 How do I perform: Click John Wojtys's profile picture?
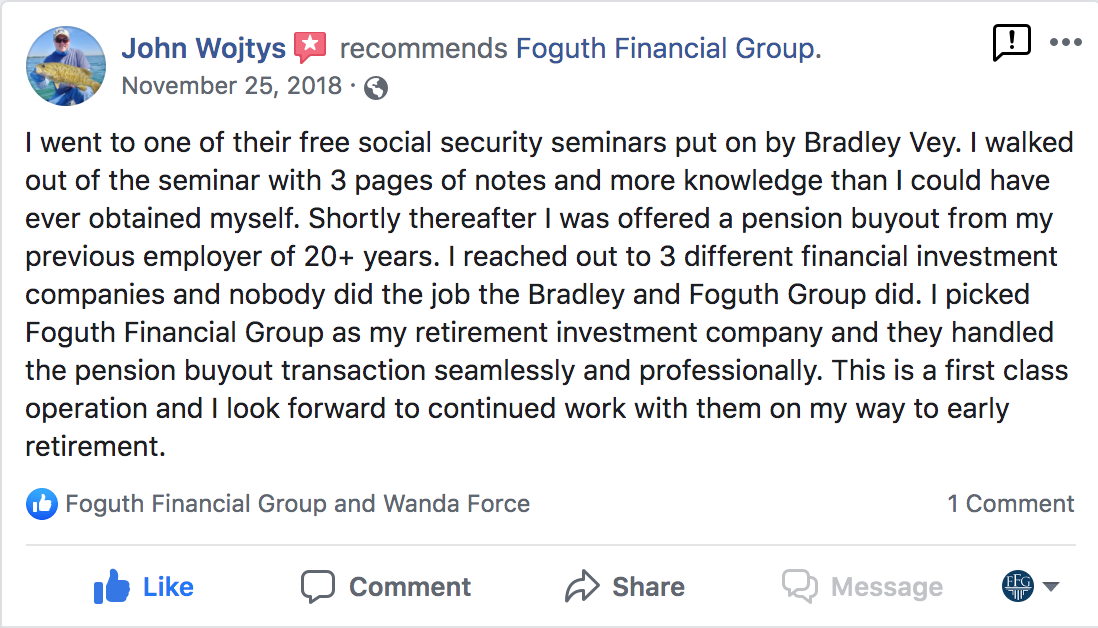point(65,66)
